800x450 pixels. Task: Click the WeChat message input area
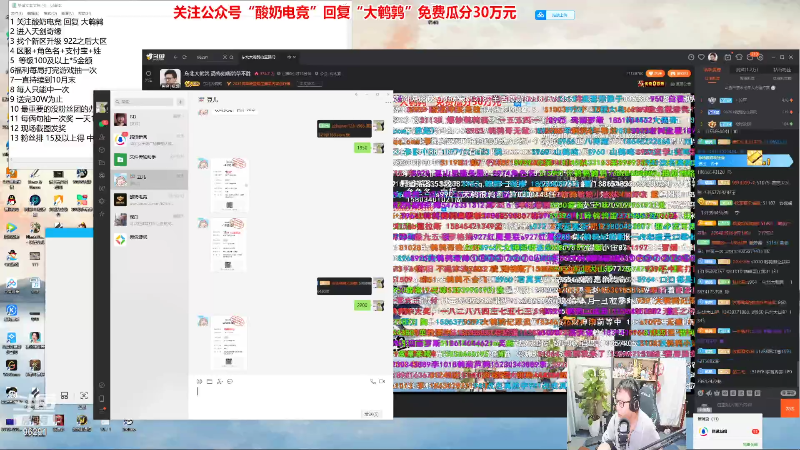click(x=291, y=398)
